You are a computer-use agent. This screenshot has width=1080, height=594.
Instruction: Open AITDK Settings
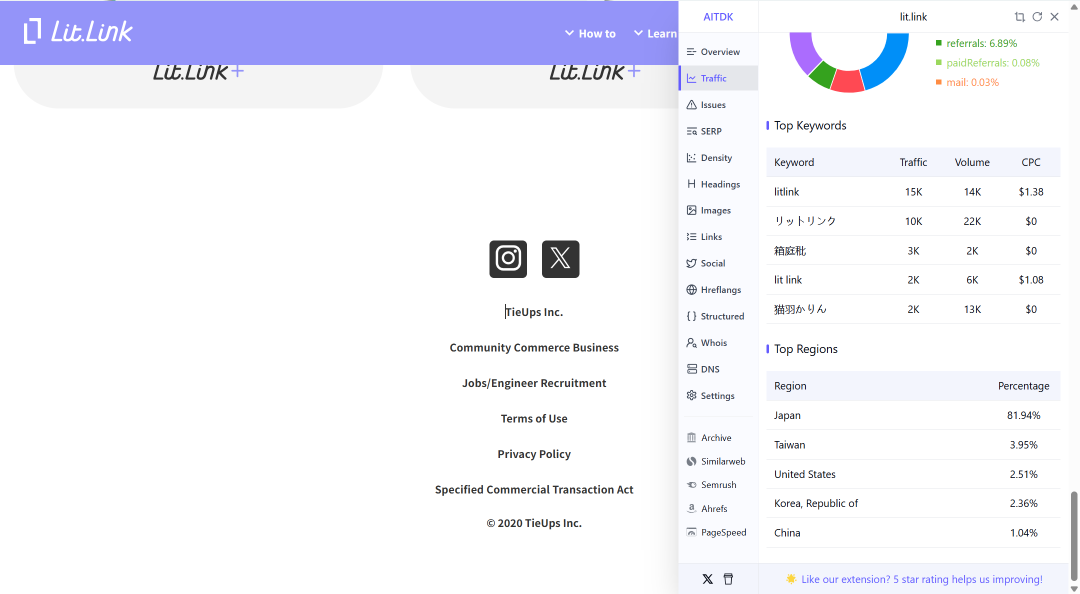718,396
